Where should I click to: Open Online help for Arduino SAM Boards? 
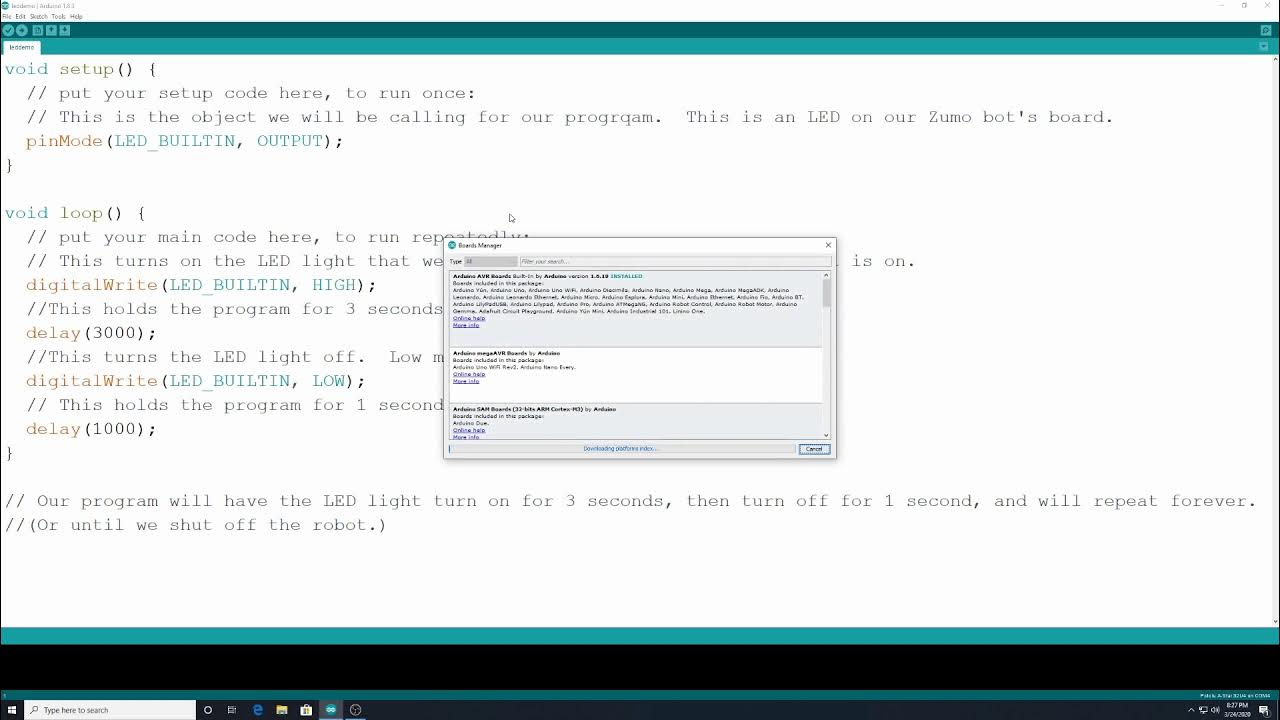tap(469, 430)
